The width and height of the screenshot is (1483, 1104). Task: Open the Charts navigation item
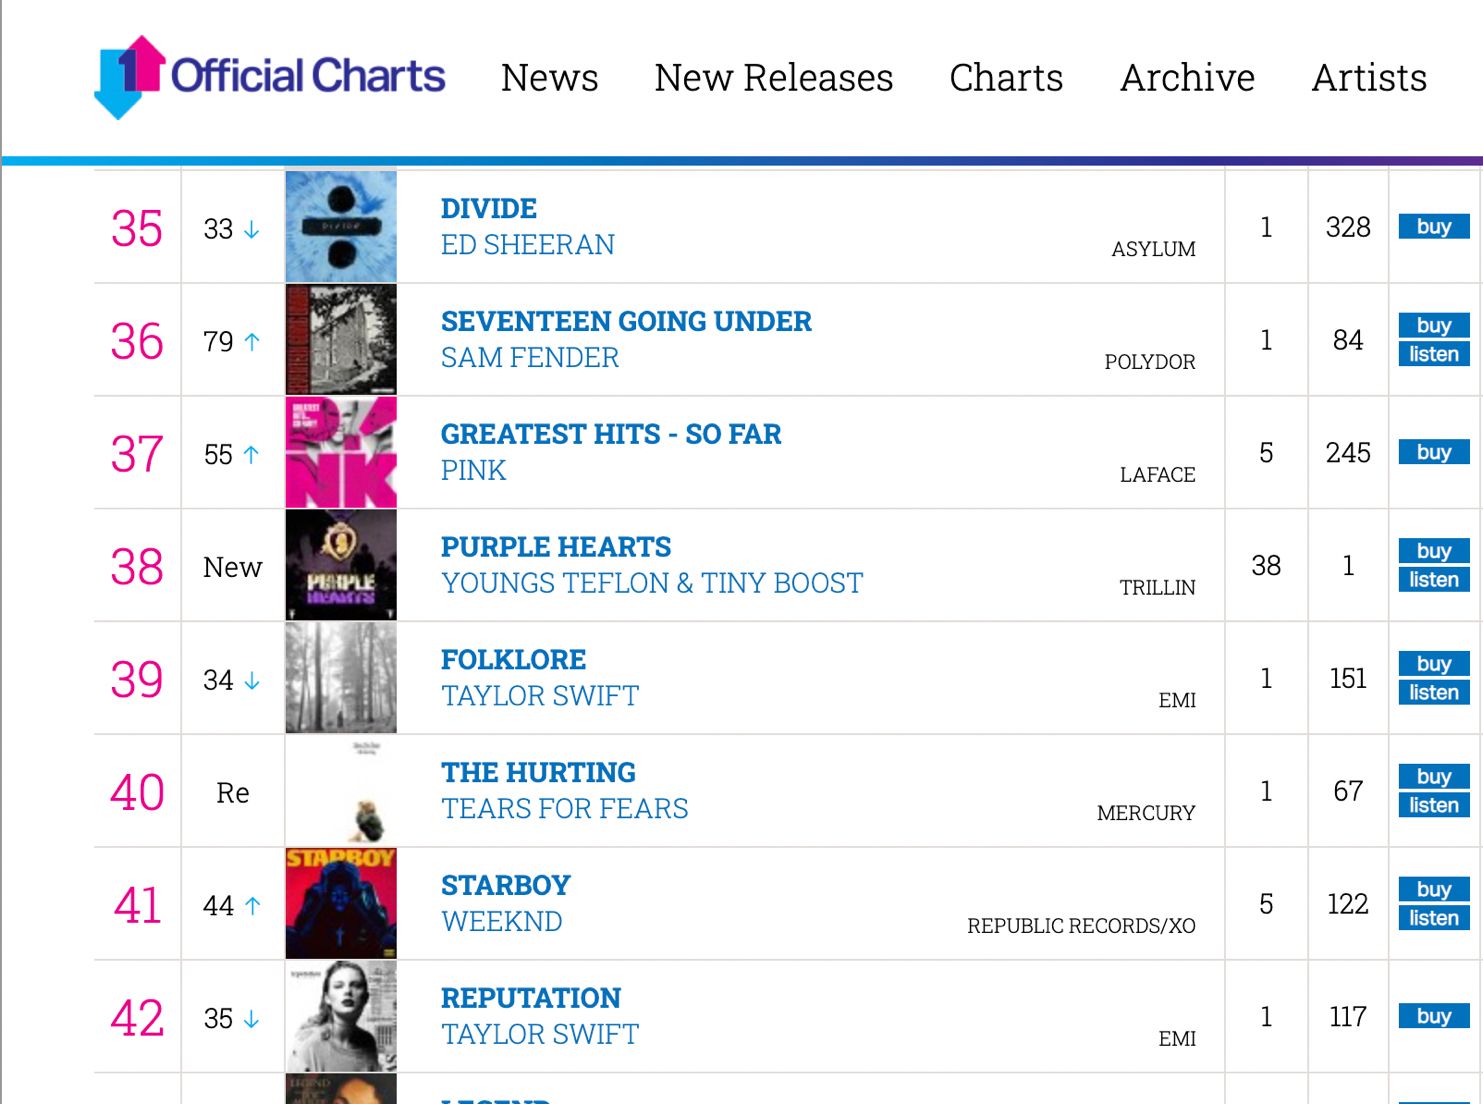(1006, 78)
